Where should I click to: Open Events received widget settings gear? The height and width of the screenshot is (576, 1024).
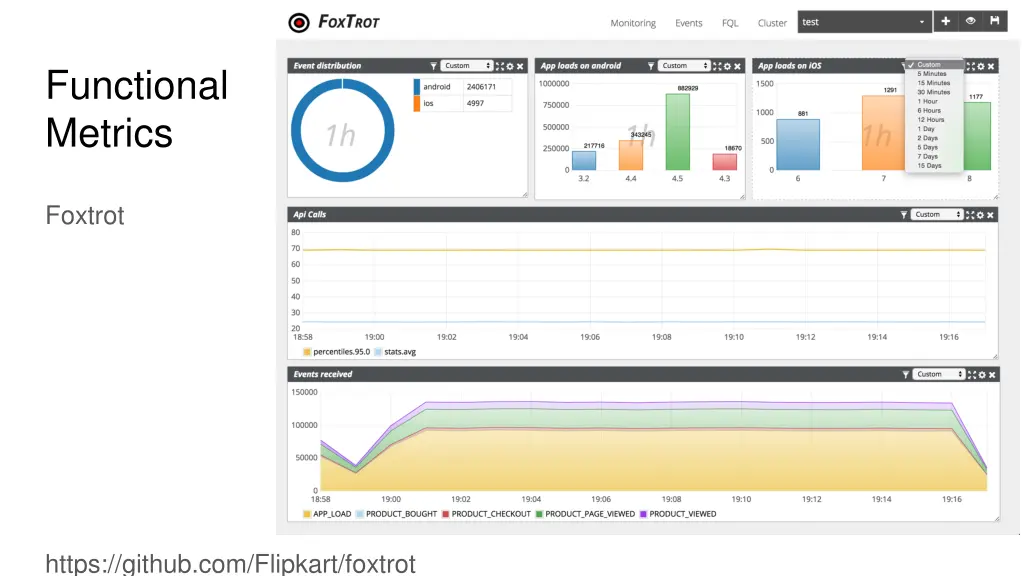coord(982,375)
